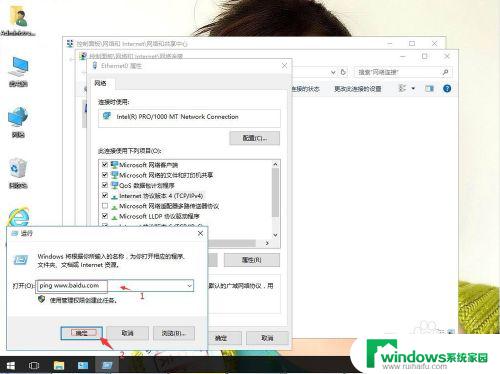Select the QoS packet scheduler item text

pos(147,185)
